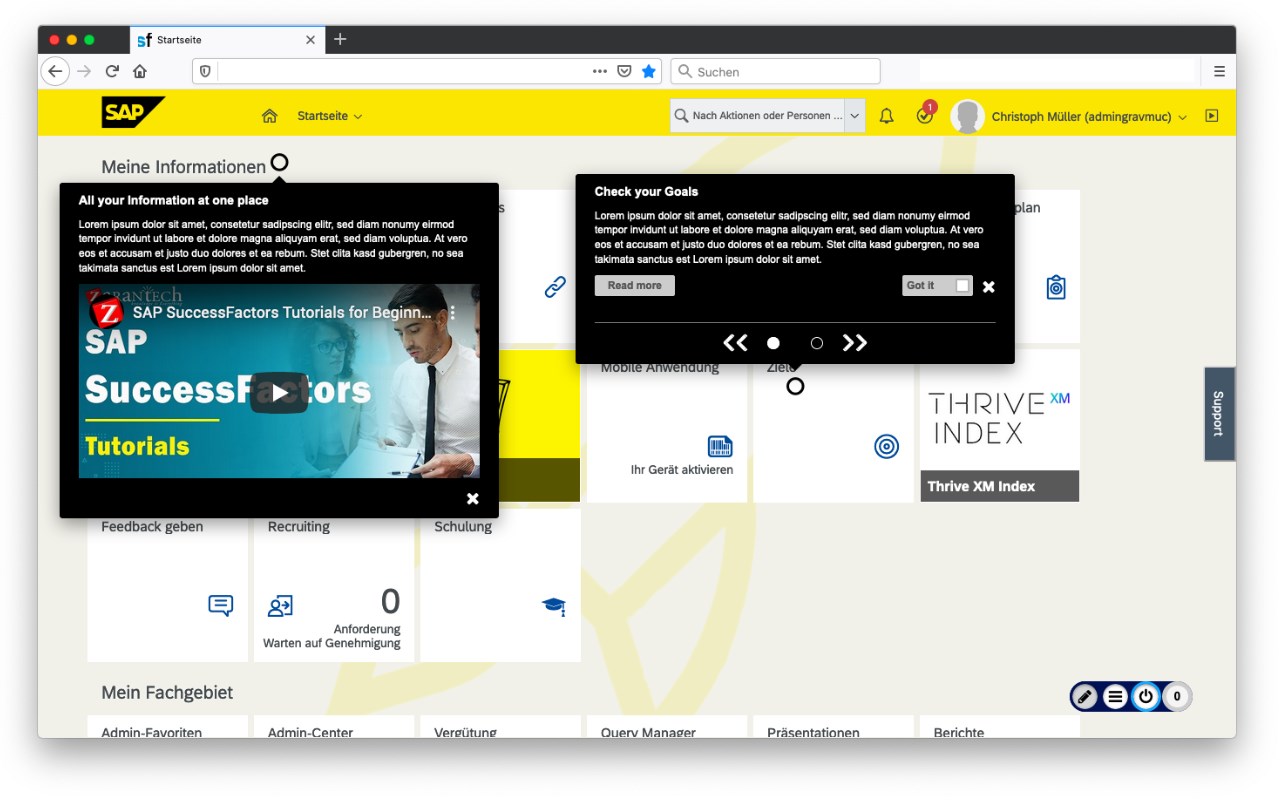Close the Check your Goals popup
The image size is (1280, 800).
pyautogui.click(x=988, y=286)
